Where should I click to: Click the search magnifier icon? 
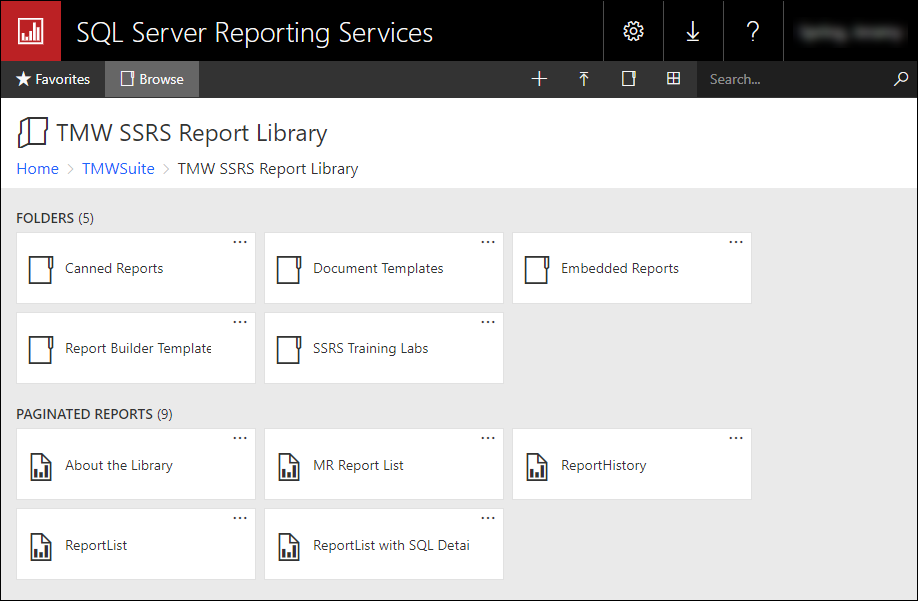click(x=900, y=79)
